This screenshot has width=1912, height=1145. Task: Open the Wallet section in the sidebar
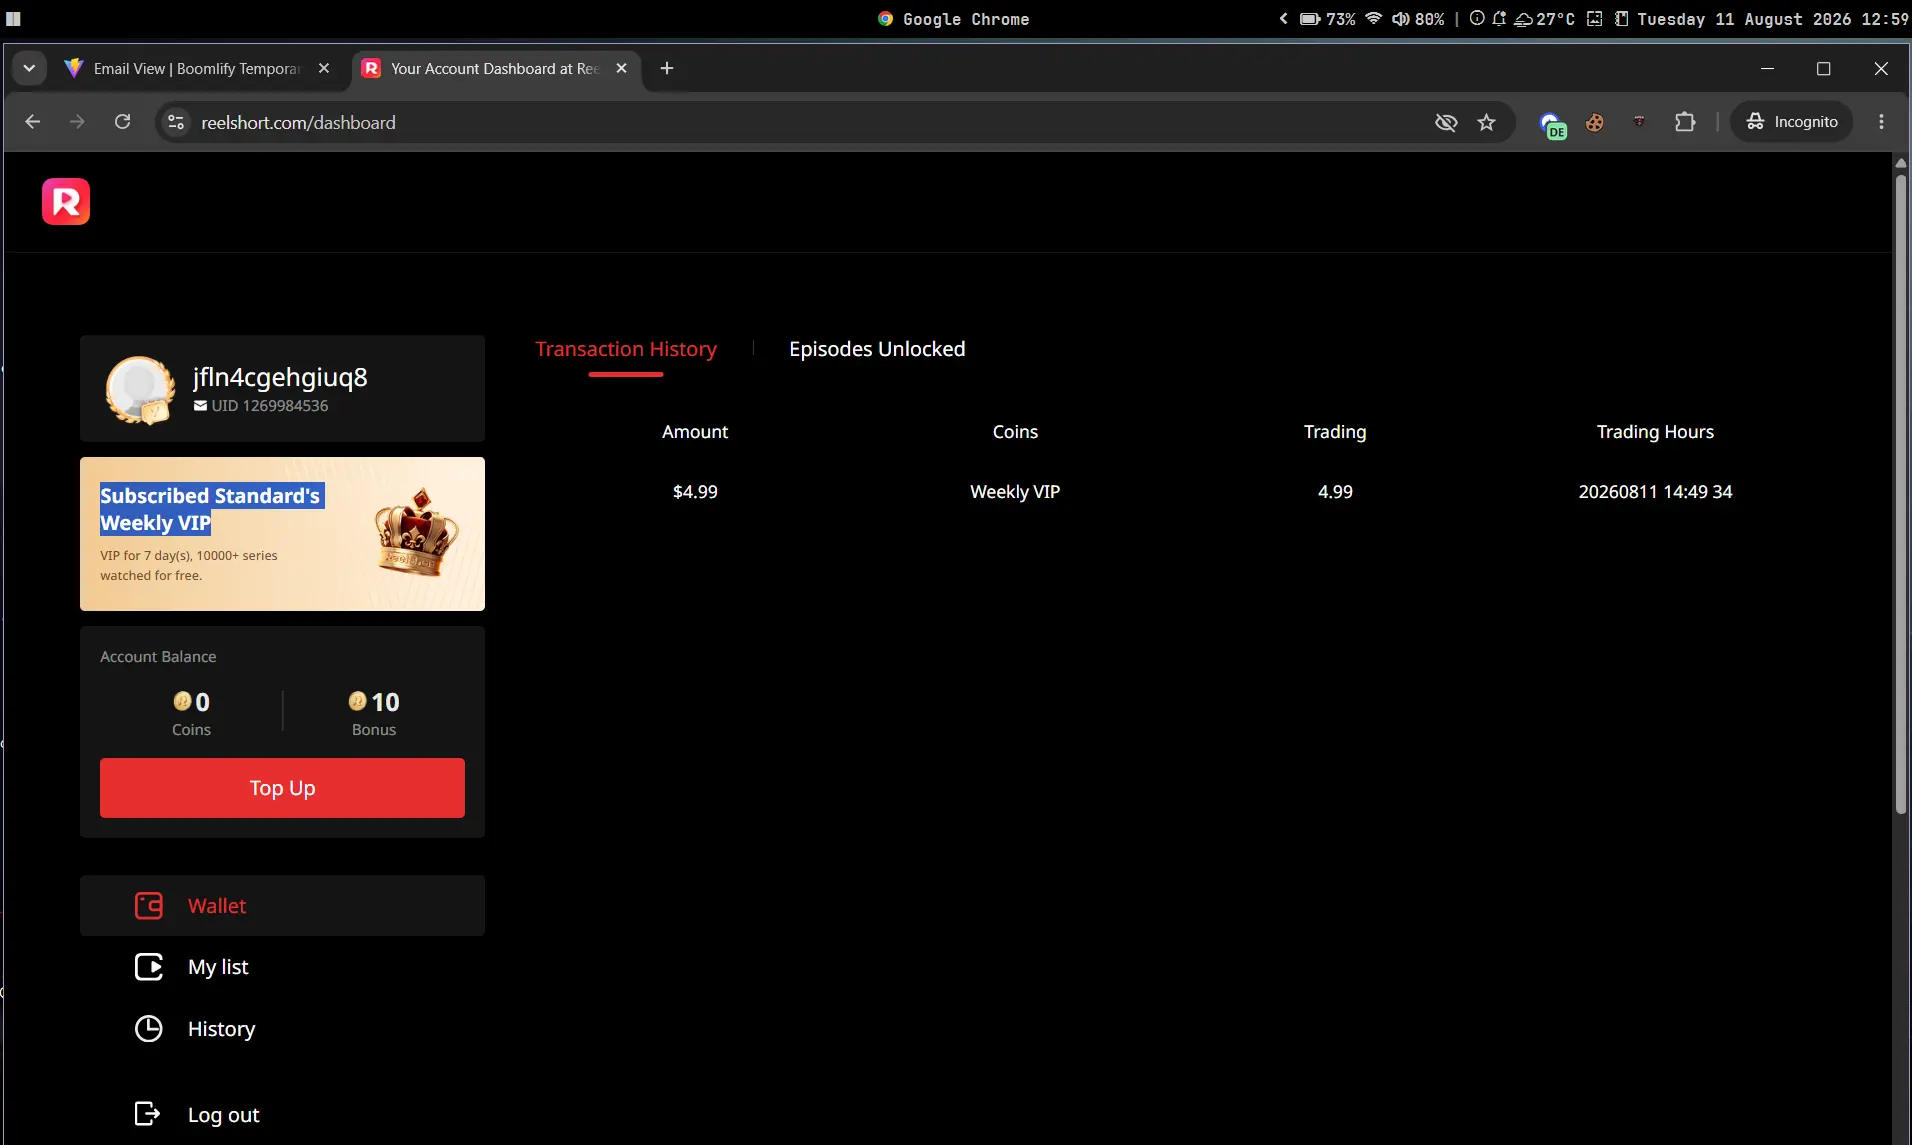pos(282,906)
